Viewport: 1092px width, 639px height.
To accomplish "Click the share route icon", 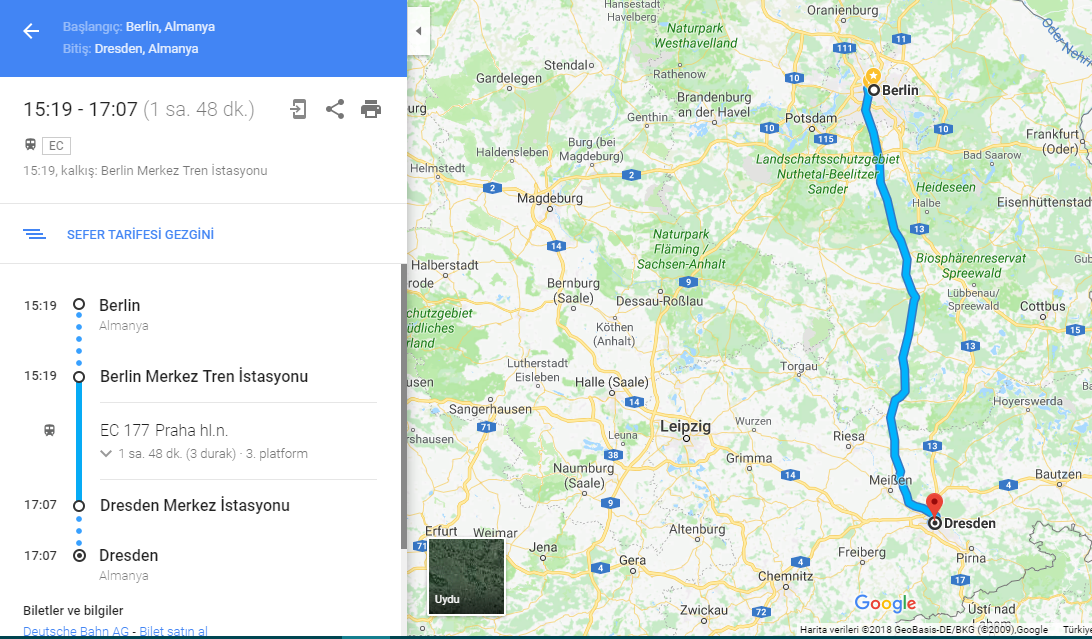I will [x=335, y=109].
